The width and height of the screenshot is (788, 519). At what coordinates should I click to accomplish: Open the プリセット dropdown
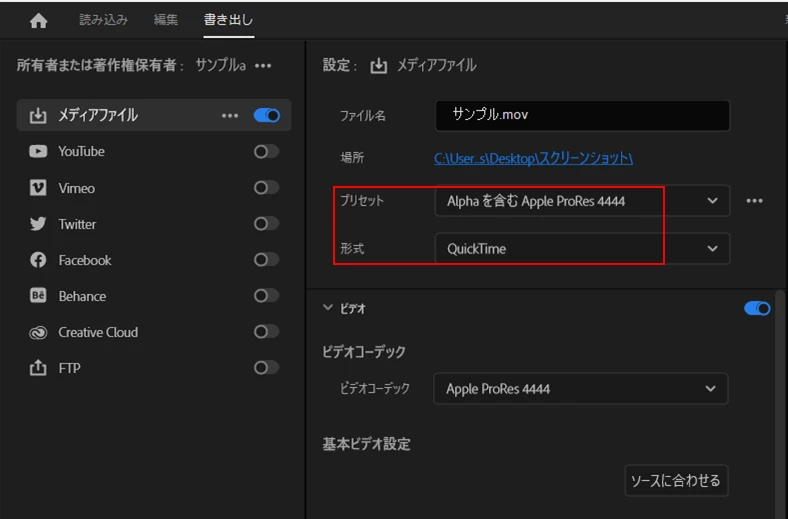pos(582,201)
